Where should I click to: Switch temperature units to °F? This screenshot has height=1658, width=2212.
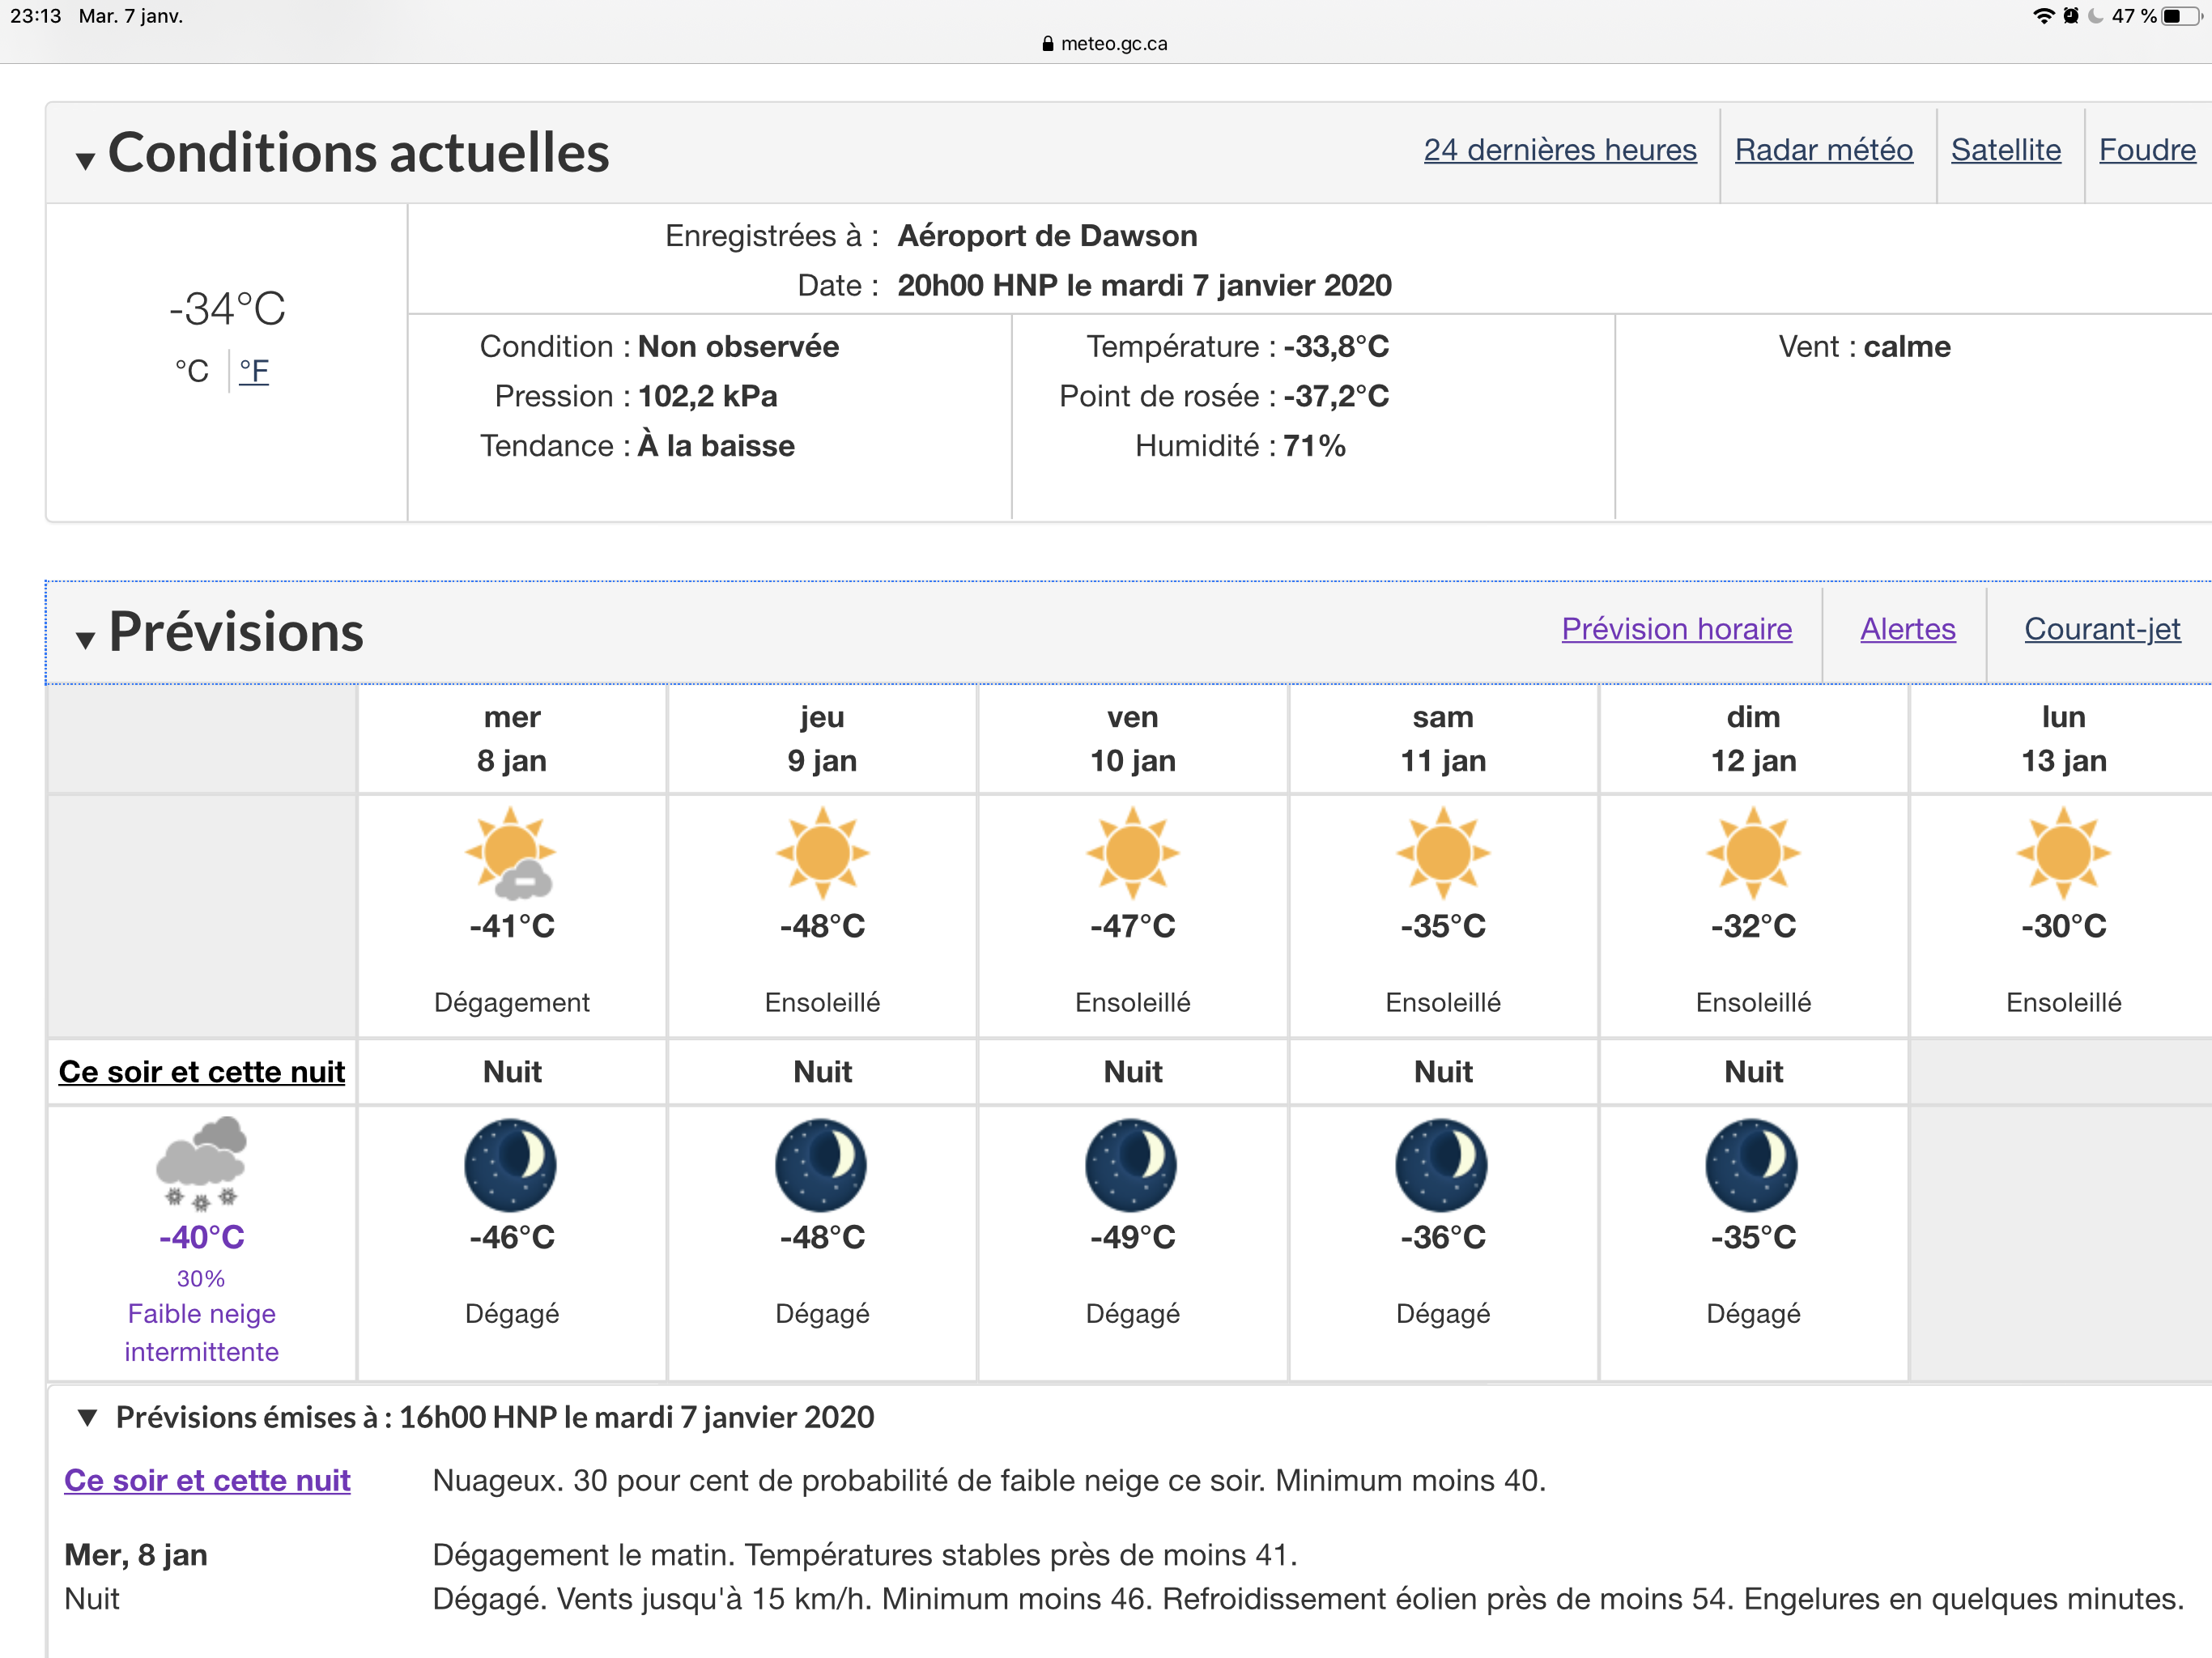(254, 371)
